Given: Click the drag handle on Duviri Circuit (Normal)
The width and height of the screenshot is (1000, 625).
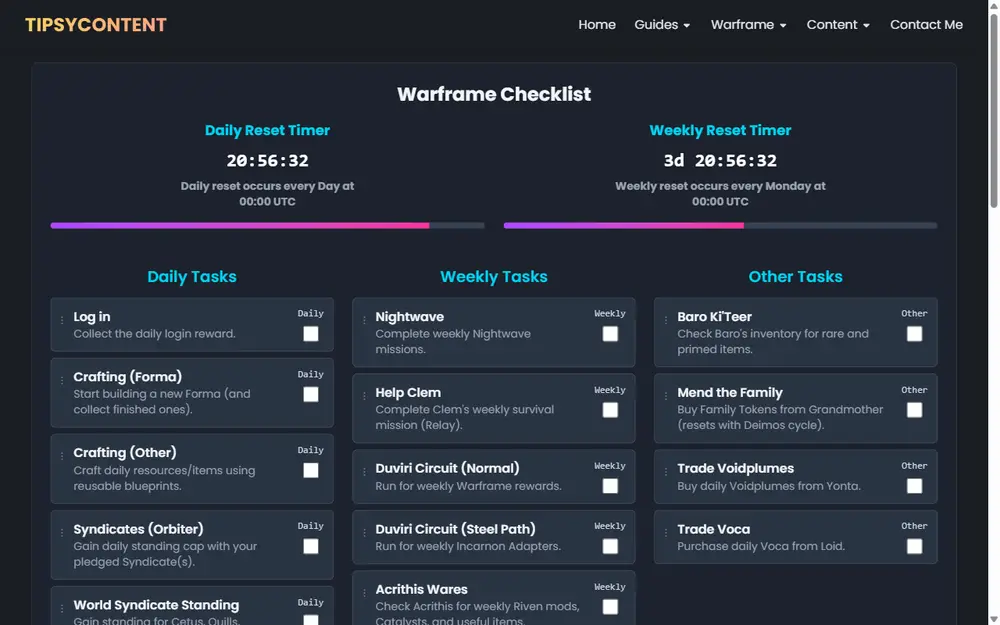Looking at the screenshot, I should pos(364,472).
